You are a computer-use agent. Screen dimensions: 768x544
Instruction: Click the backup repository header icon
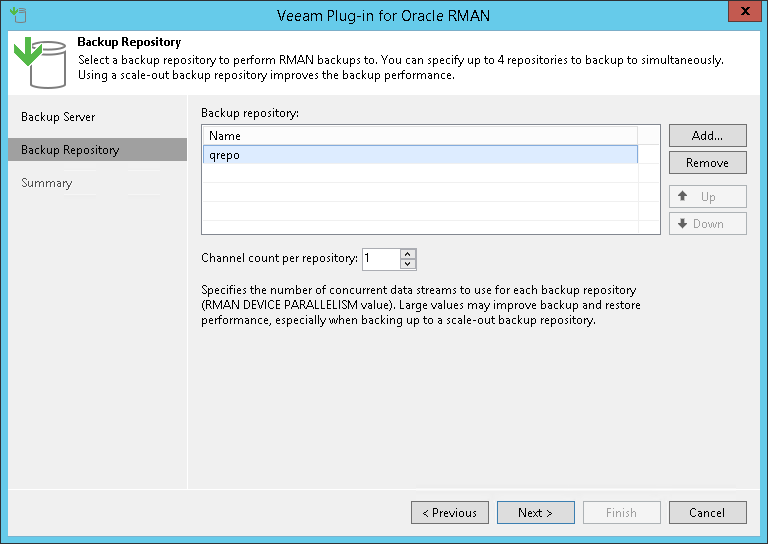40,63
